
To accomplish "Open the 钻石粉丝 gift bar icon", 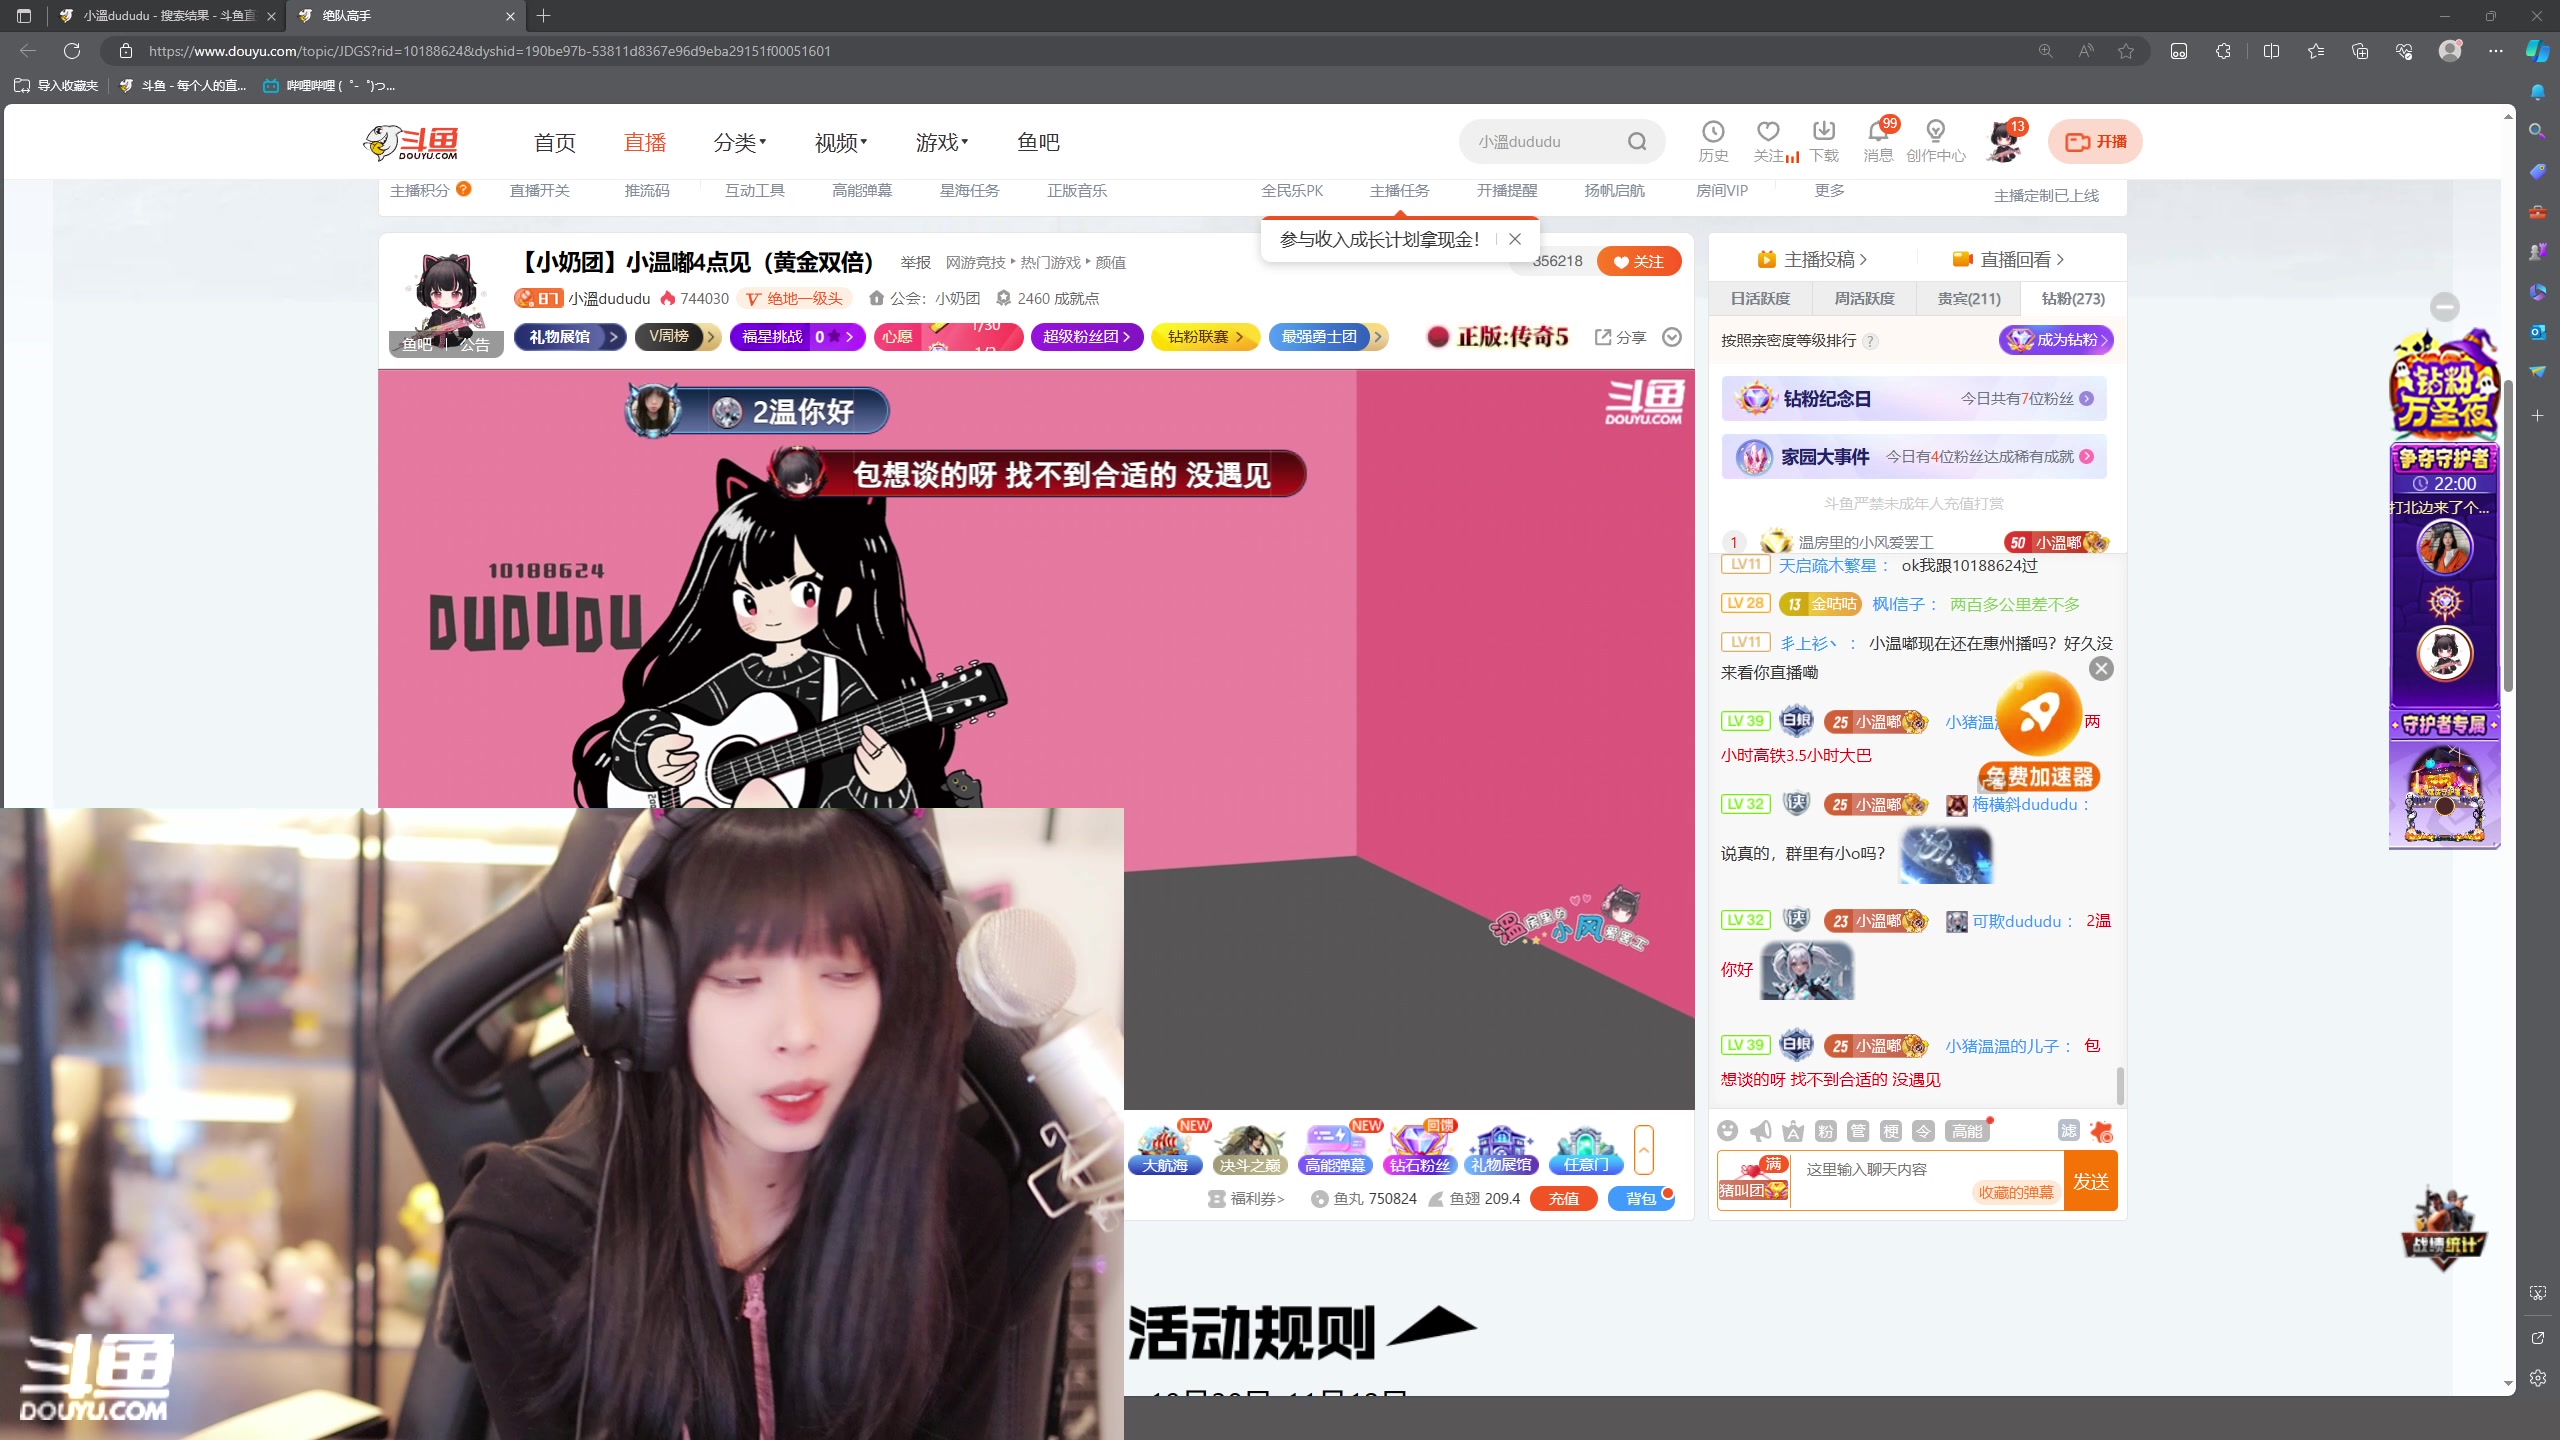I will click(1419, 1149).
